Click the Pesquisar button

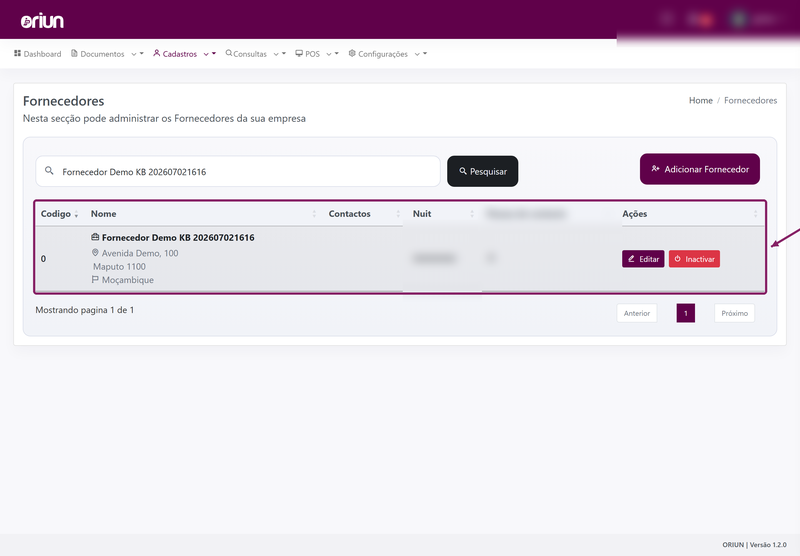tap(483, 171)
